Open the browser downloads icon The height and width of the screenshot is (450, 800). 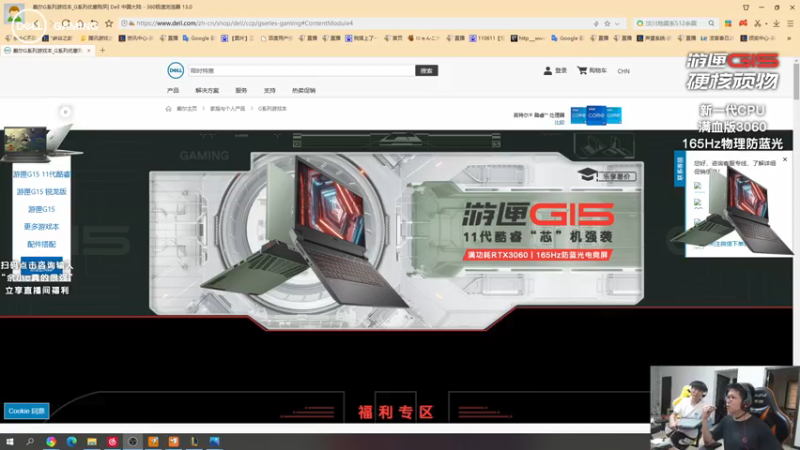776,23
